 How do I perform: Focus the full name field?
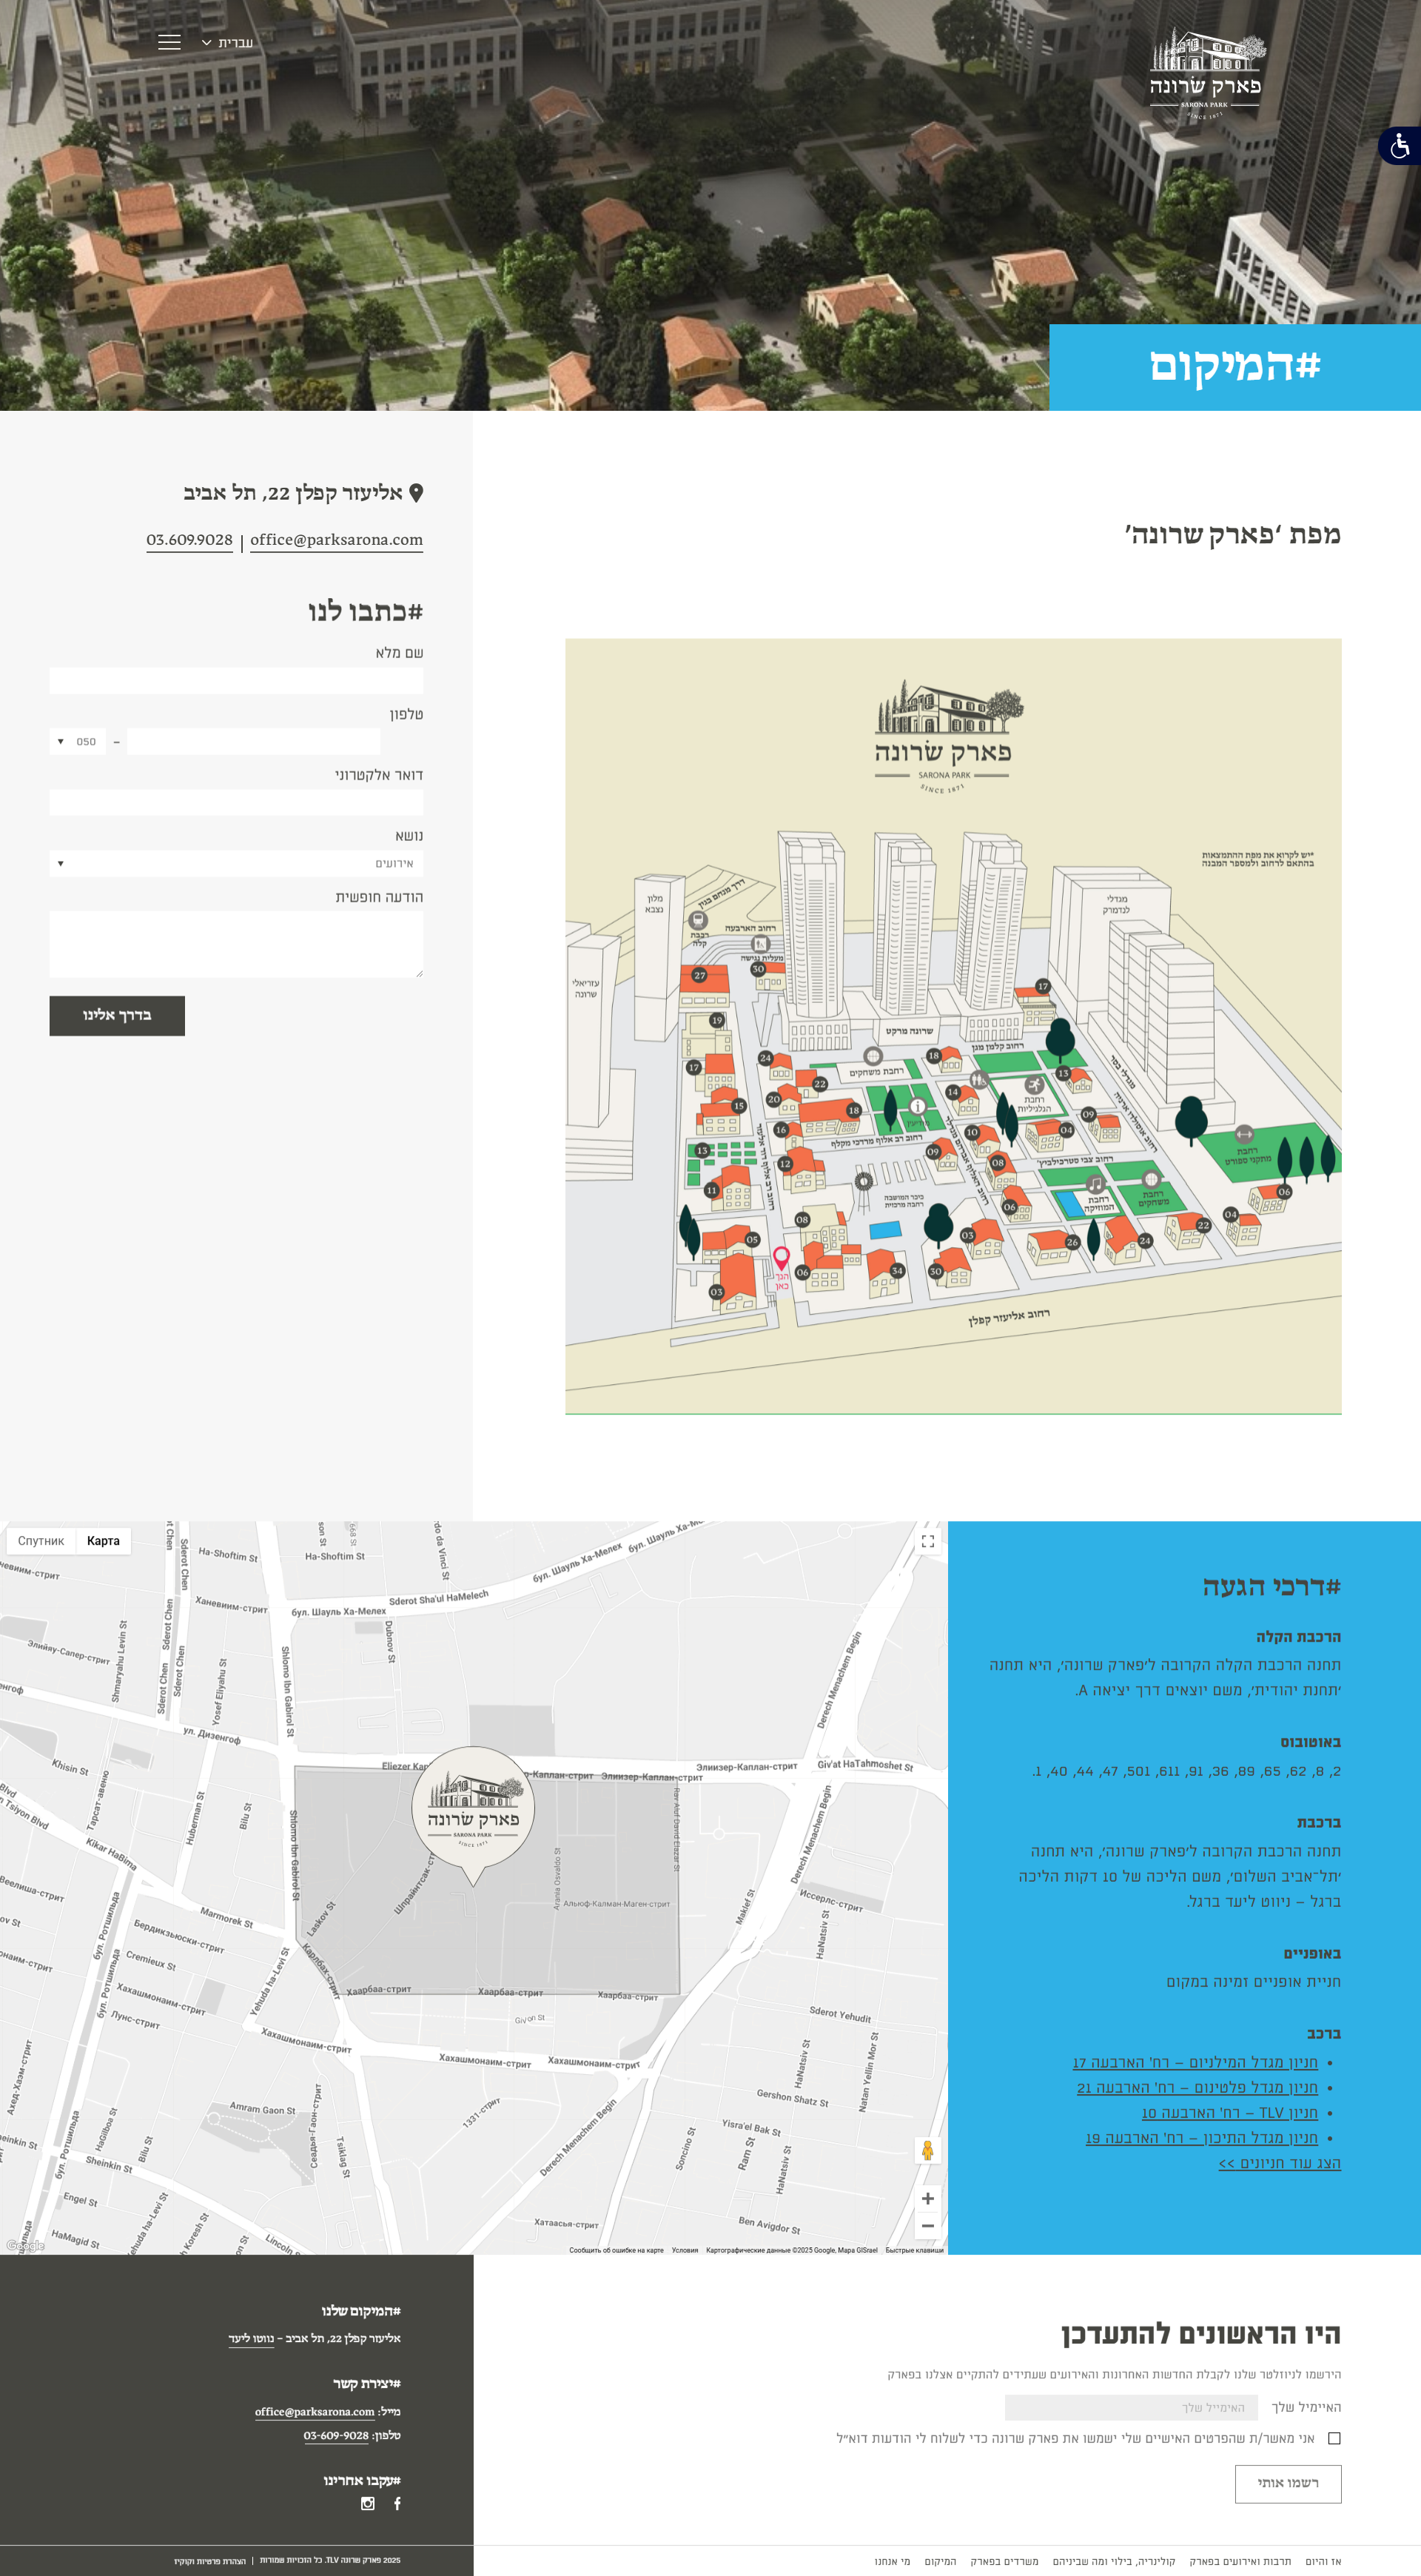(x=236, y=681)
